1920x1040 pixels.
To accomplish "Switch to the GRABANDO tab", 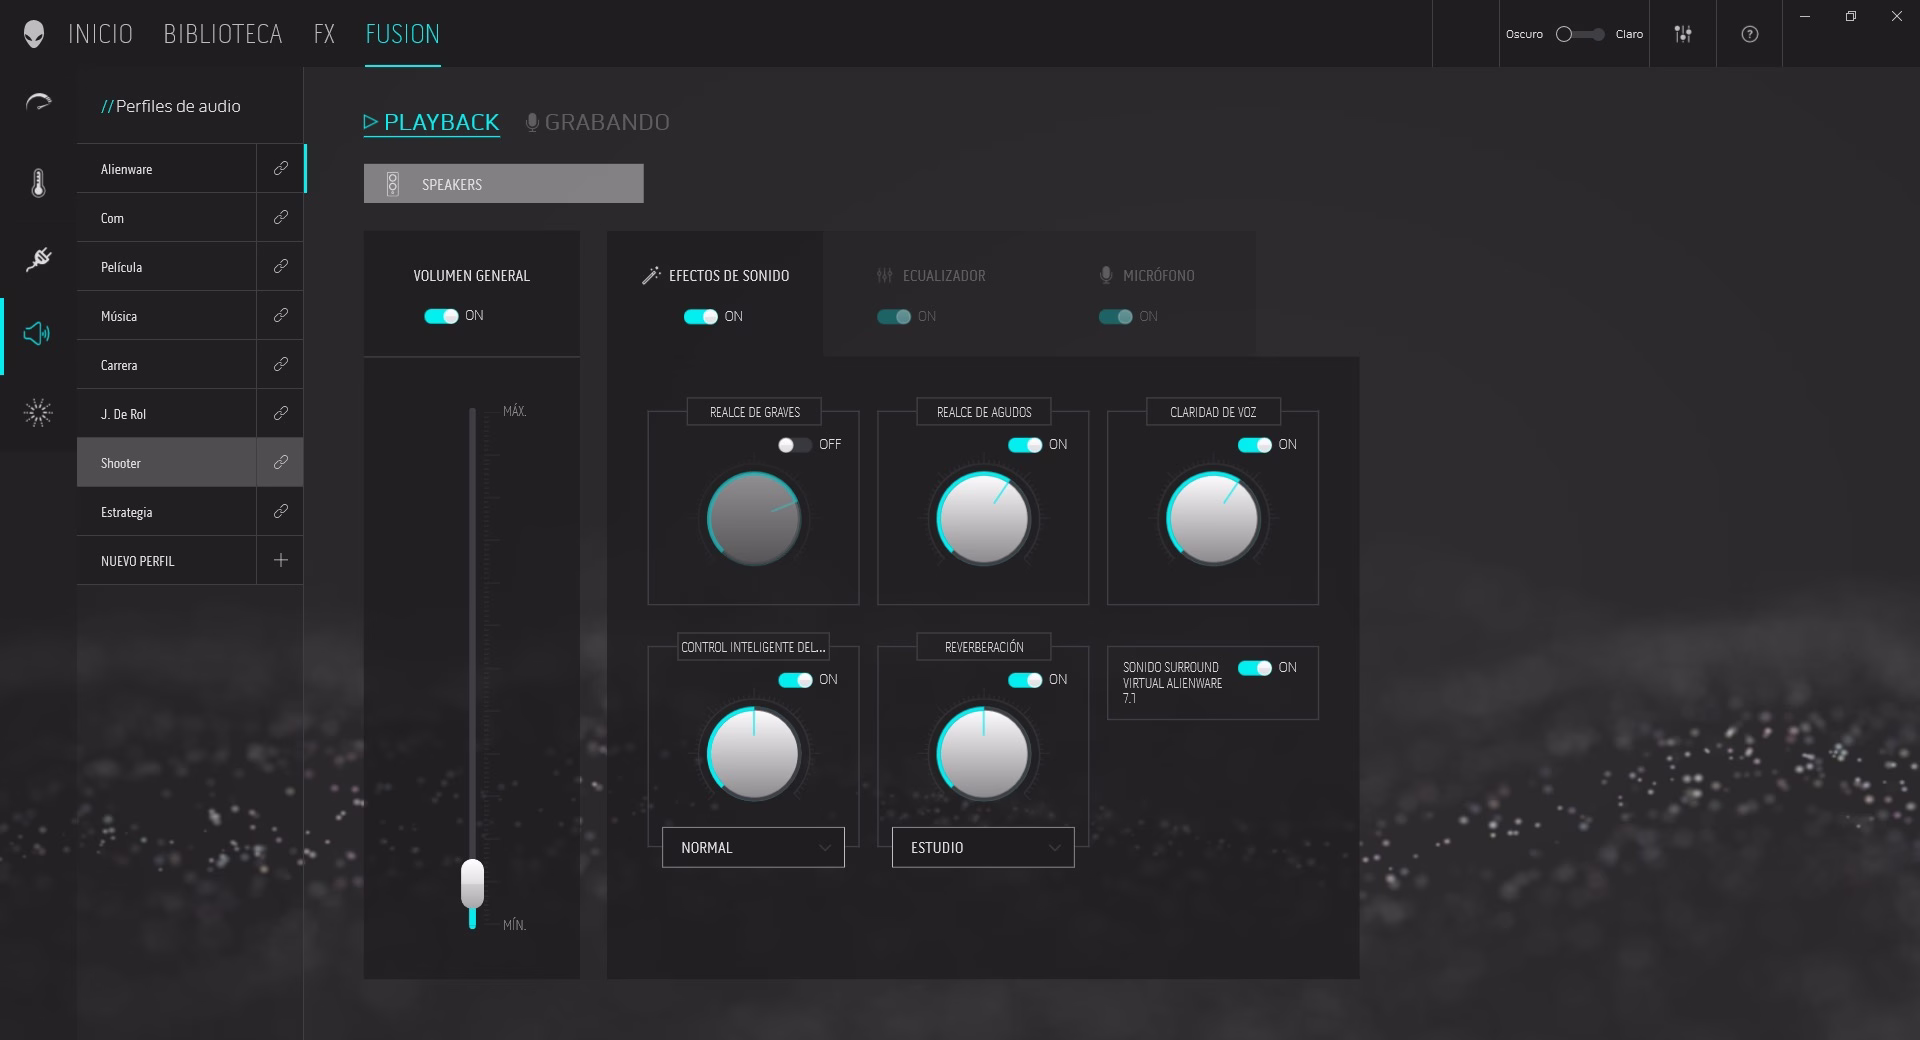I will click(x=598, y=122).
